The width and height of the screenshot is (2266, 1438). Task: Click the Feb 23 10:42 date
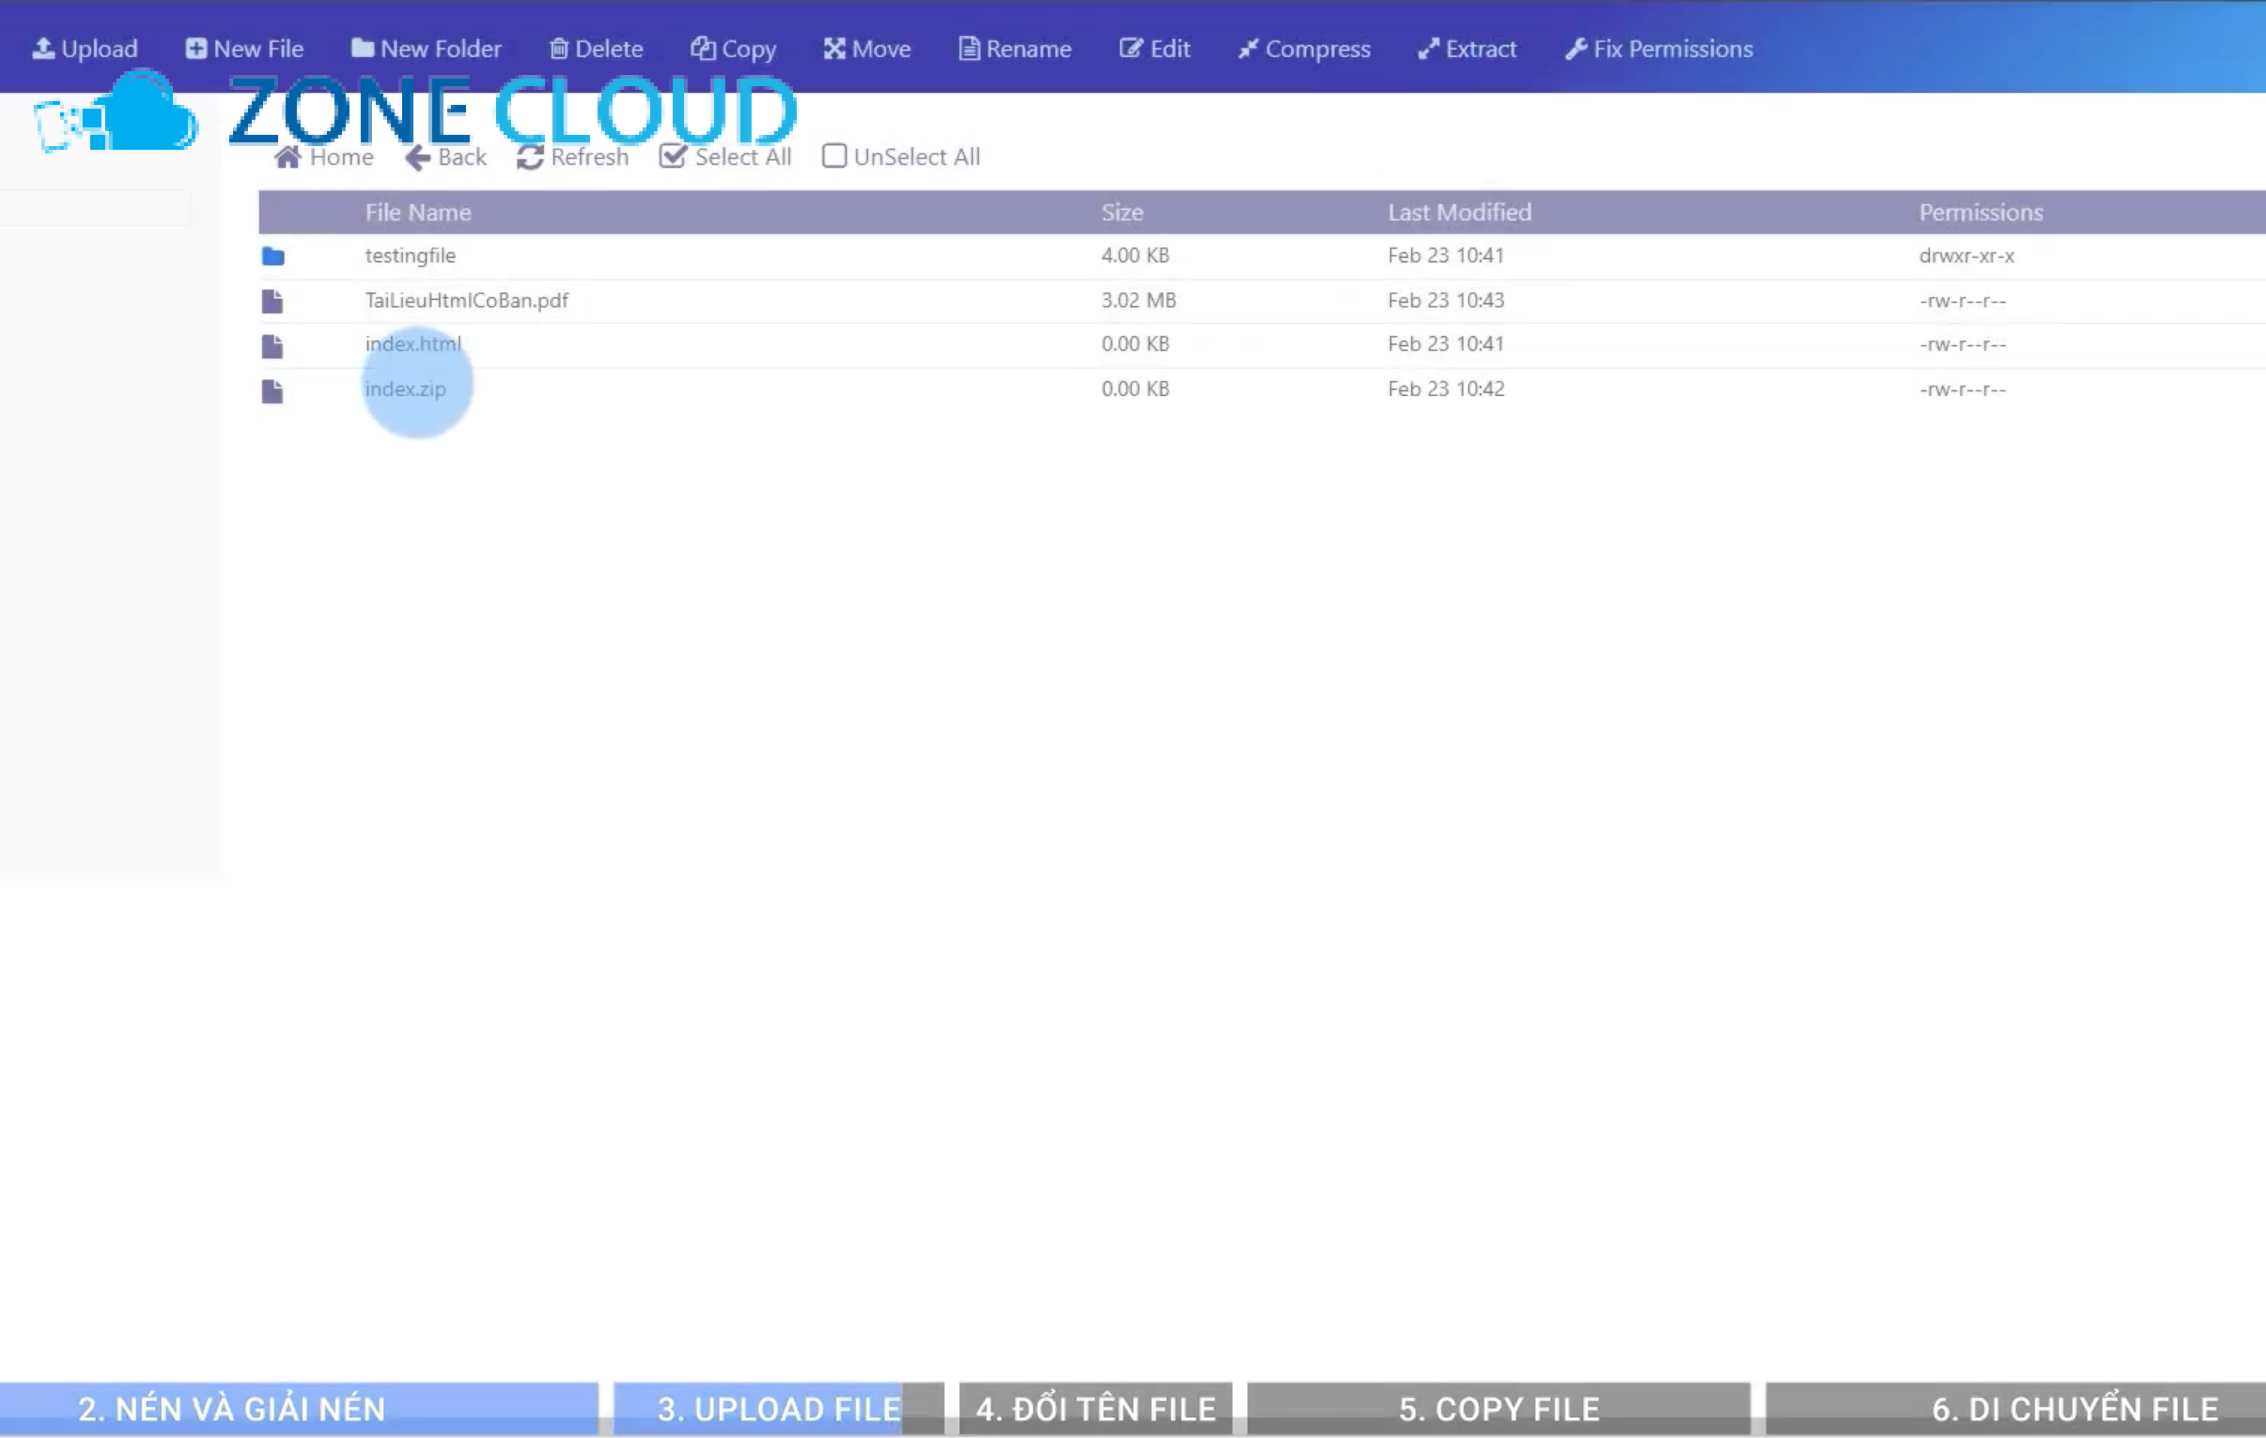[1445, 388]
